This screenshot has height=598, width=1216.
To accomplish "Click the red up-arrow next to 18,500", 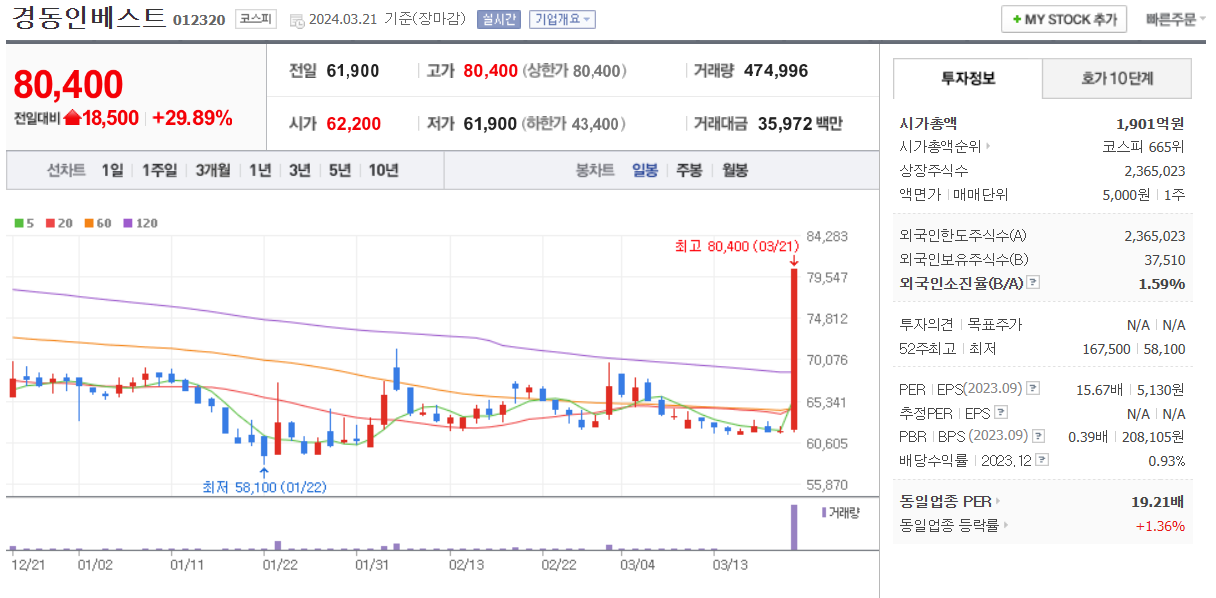I will tap(72, 118).
